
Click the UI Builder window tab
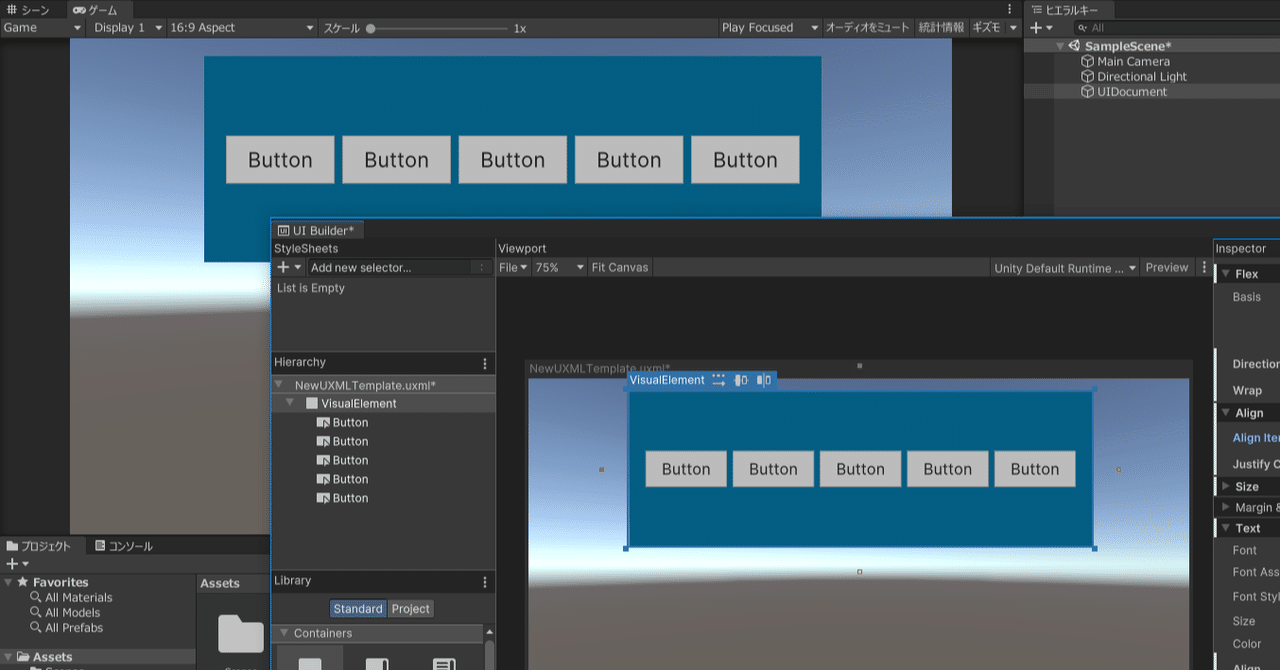tap(318, 229)
